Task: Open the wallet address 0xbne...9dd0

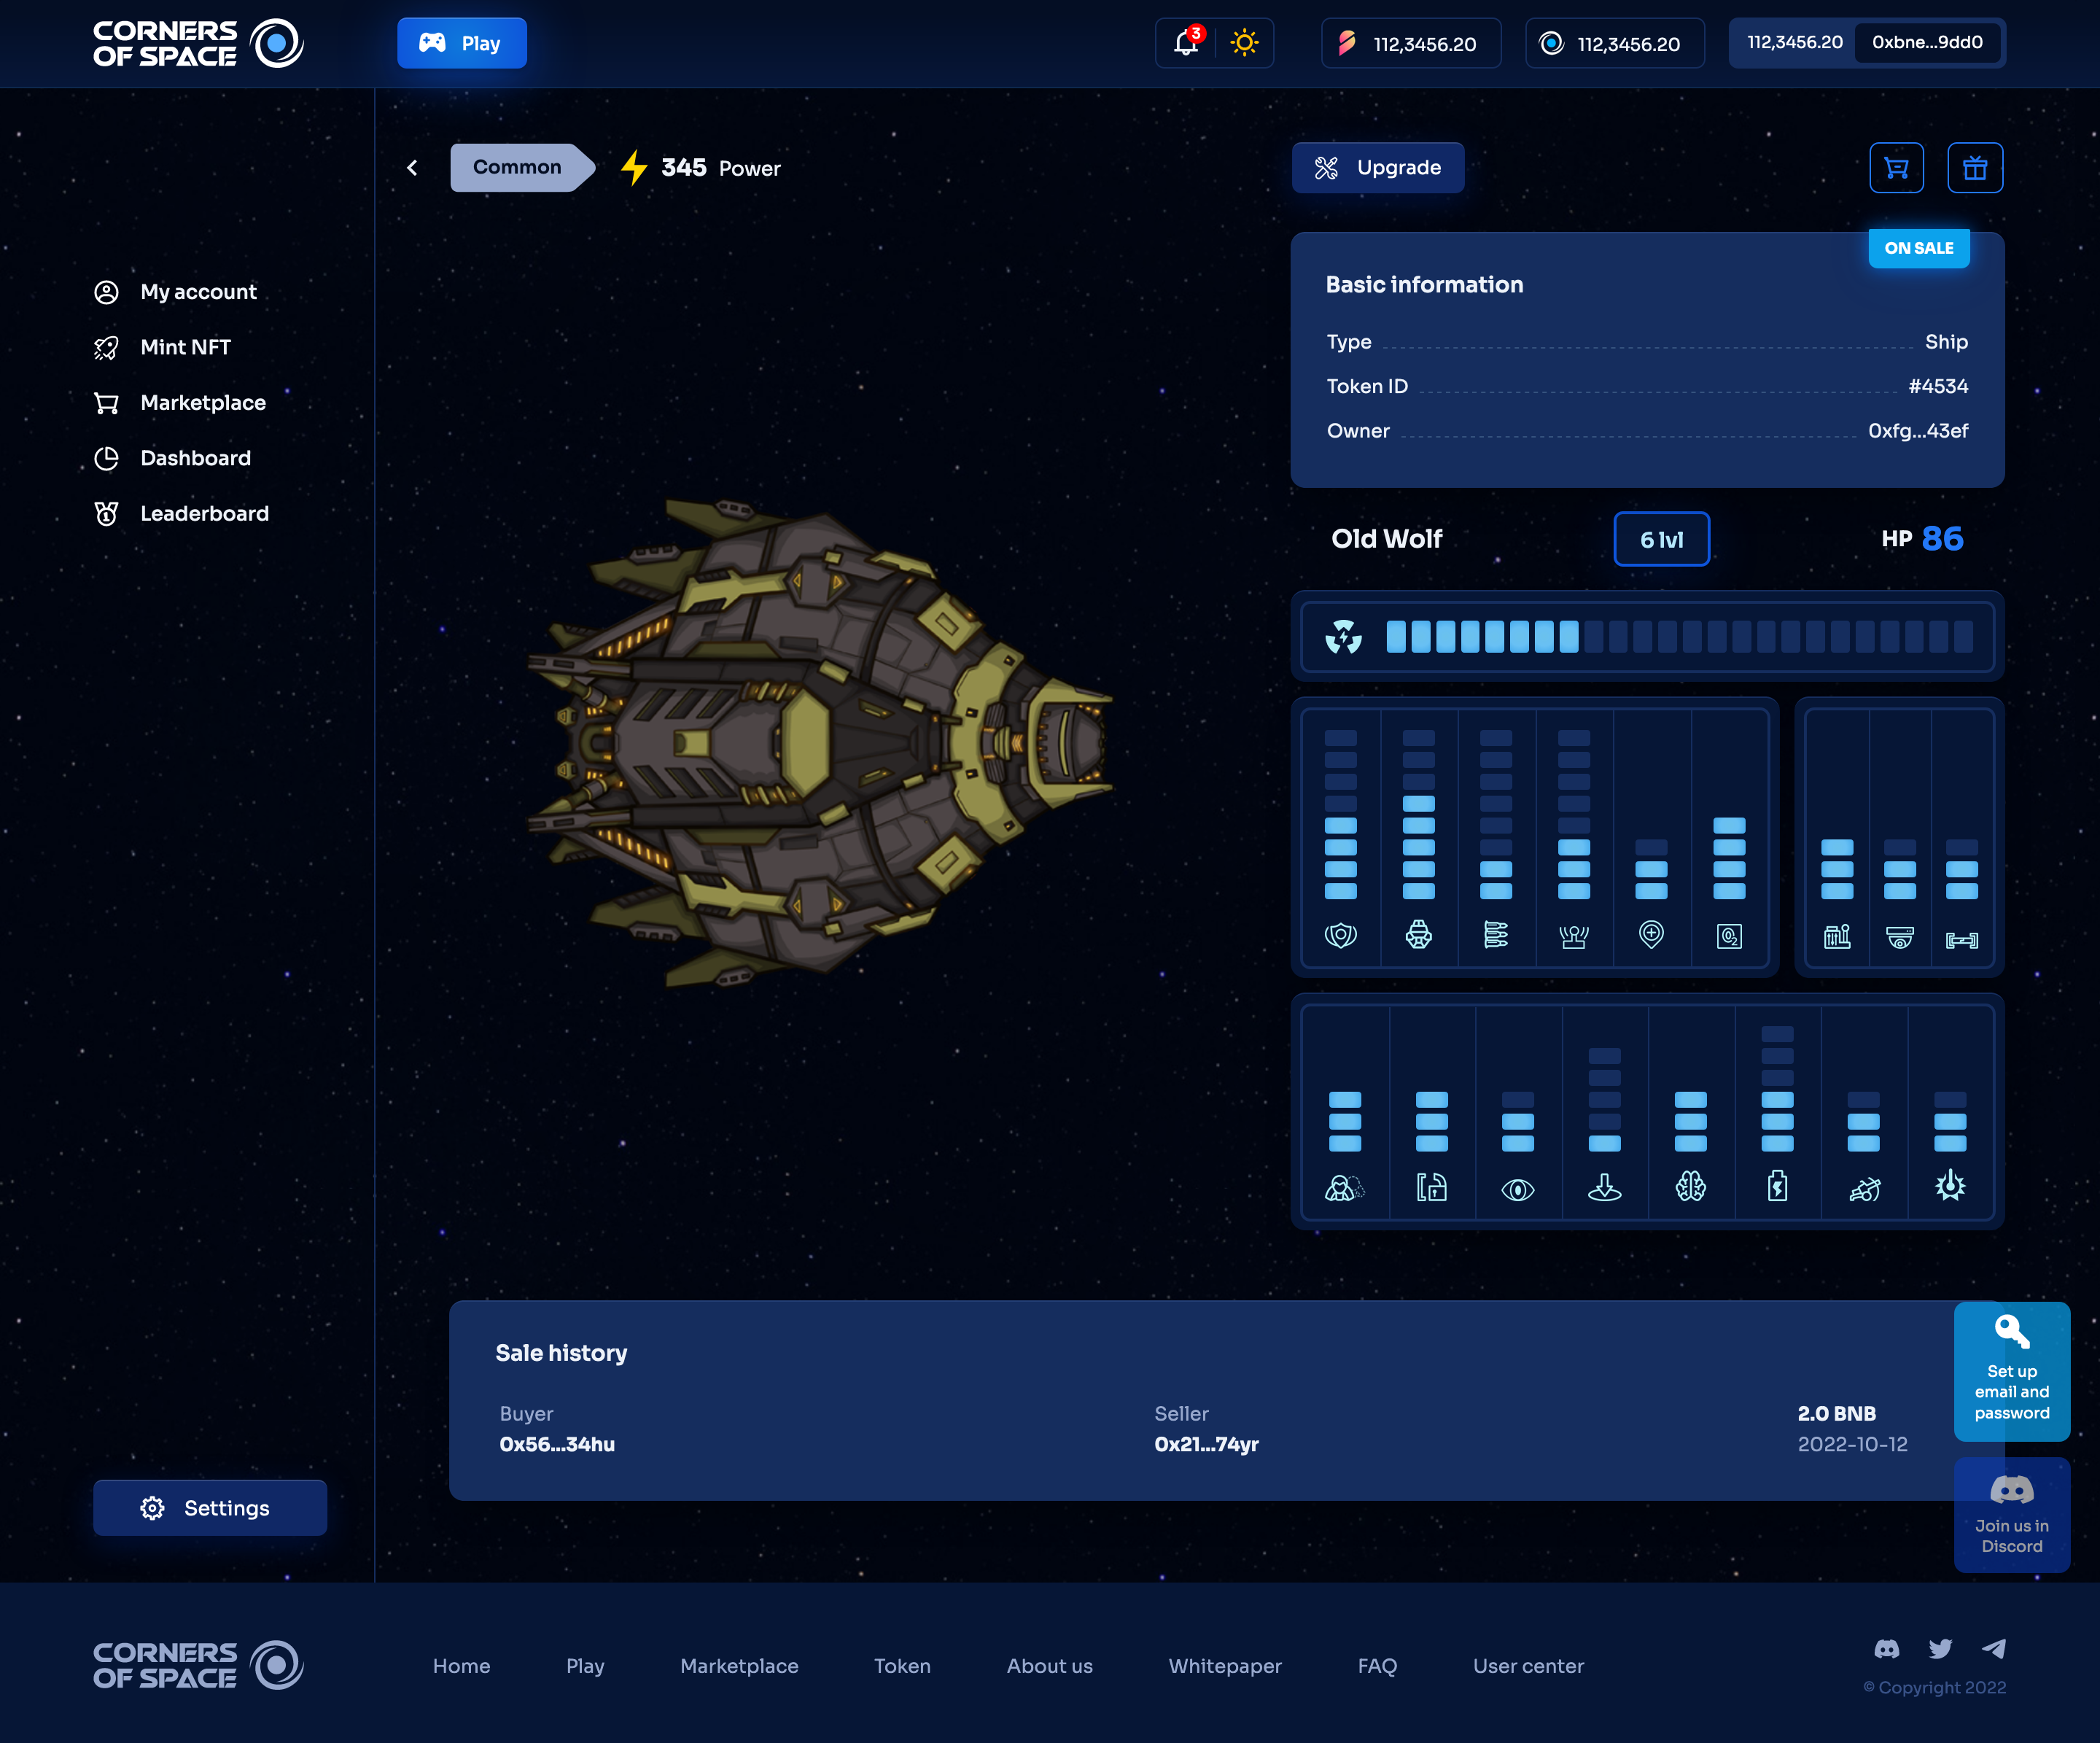Action: pos(1927,42)
